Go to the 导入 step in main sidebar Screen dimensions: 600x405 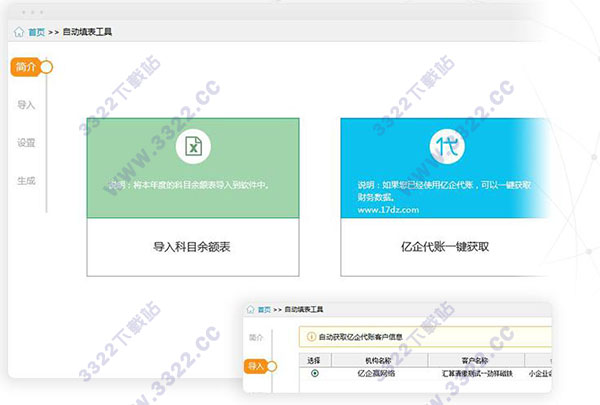coord(26,105)
